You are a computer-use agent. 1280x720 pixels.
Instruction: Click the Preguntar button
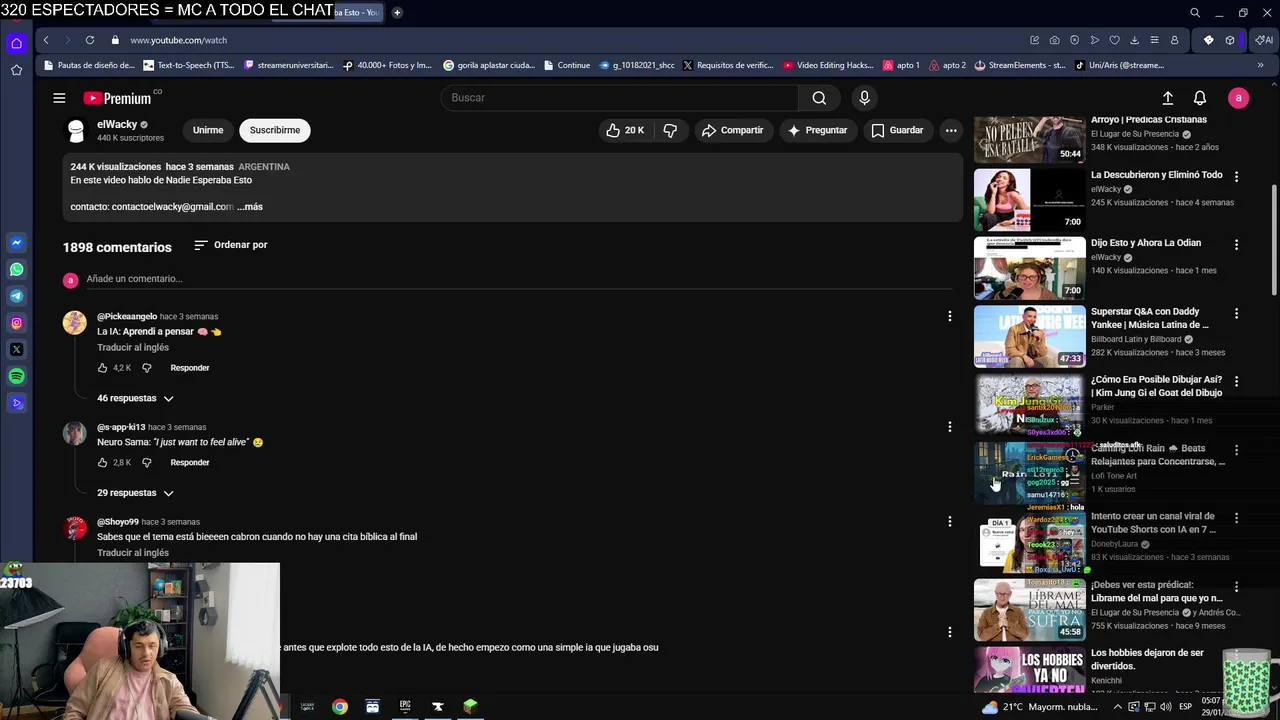[817, 130]
